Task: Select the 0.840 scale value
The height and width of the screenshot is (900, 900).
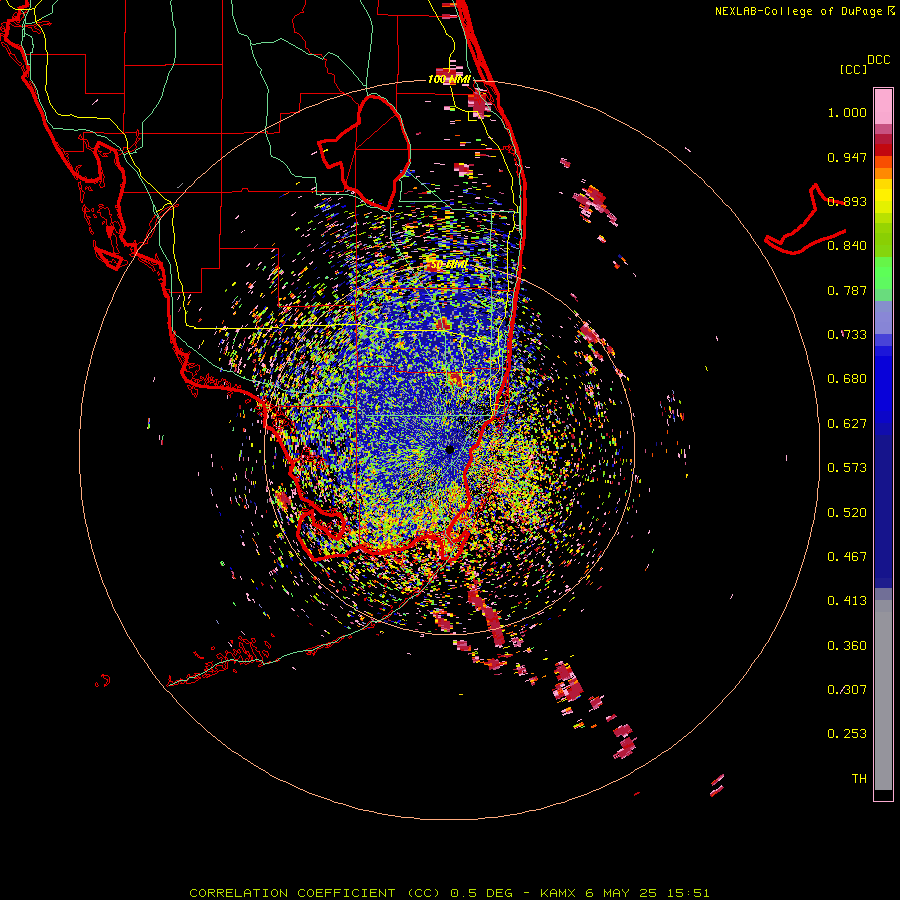Action: coord(847,246)
